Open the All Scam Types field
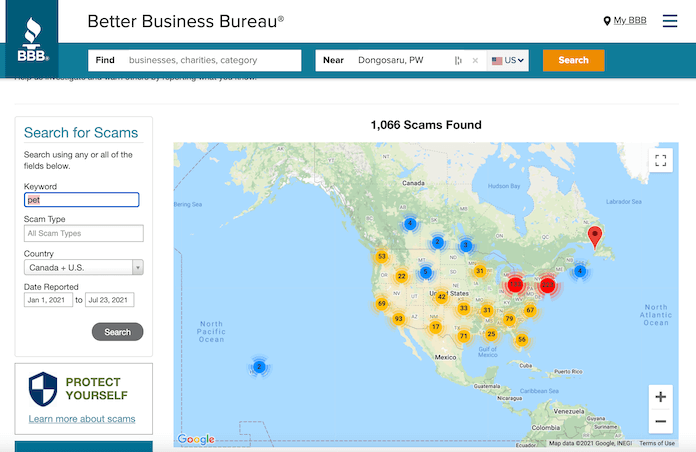The height and width of the screenshot is (452, 696). click(x=83, y=233)
